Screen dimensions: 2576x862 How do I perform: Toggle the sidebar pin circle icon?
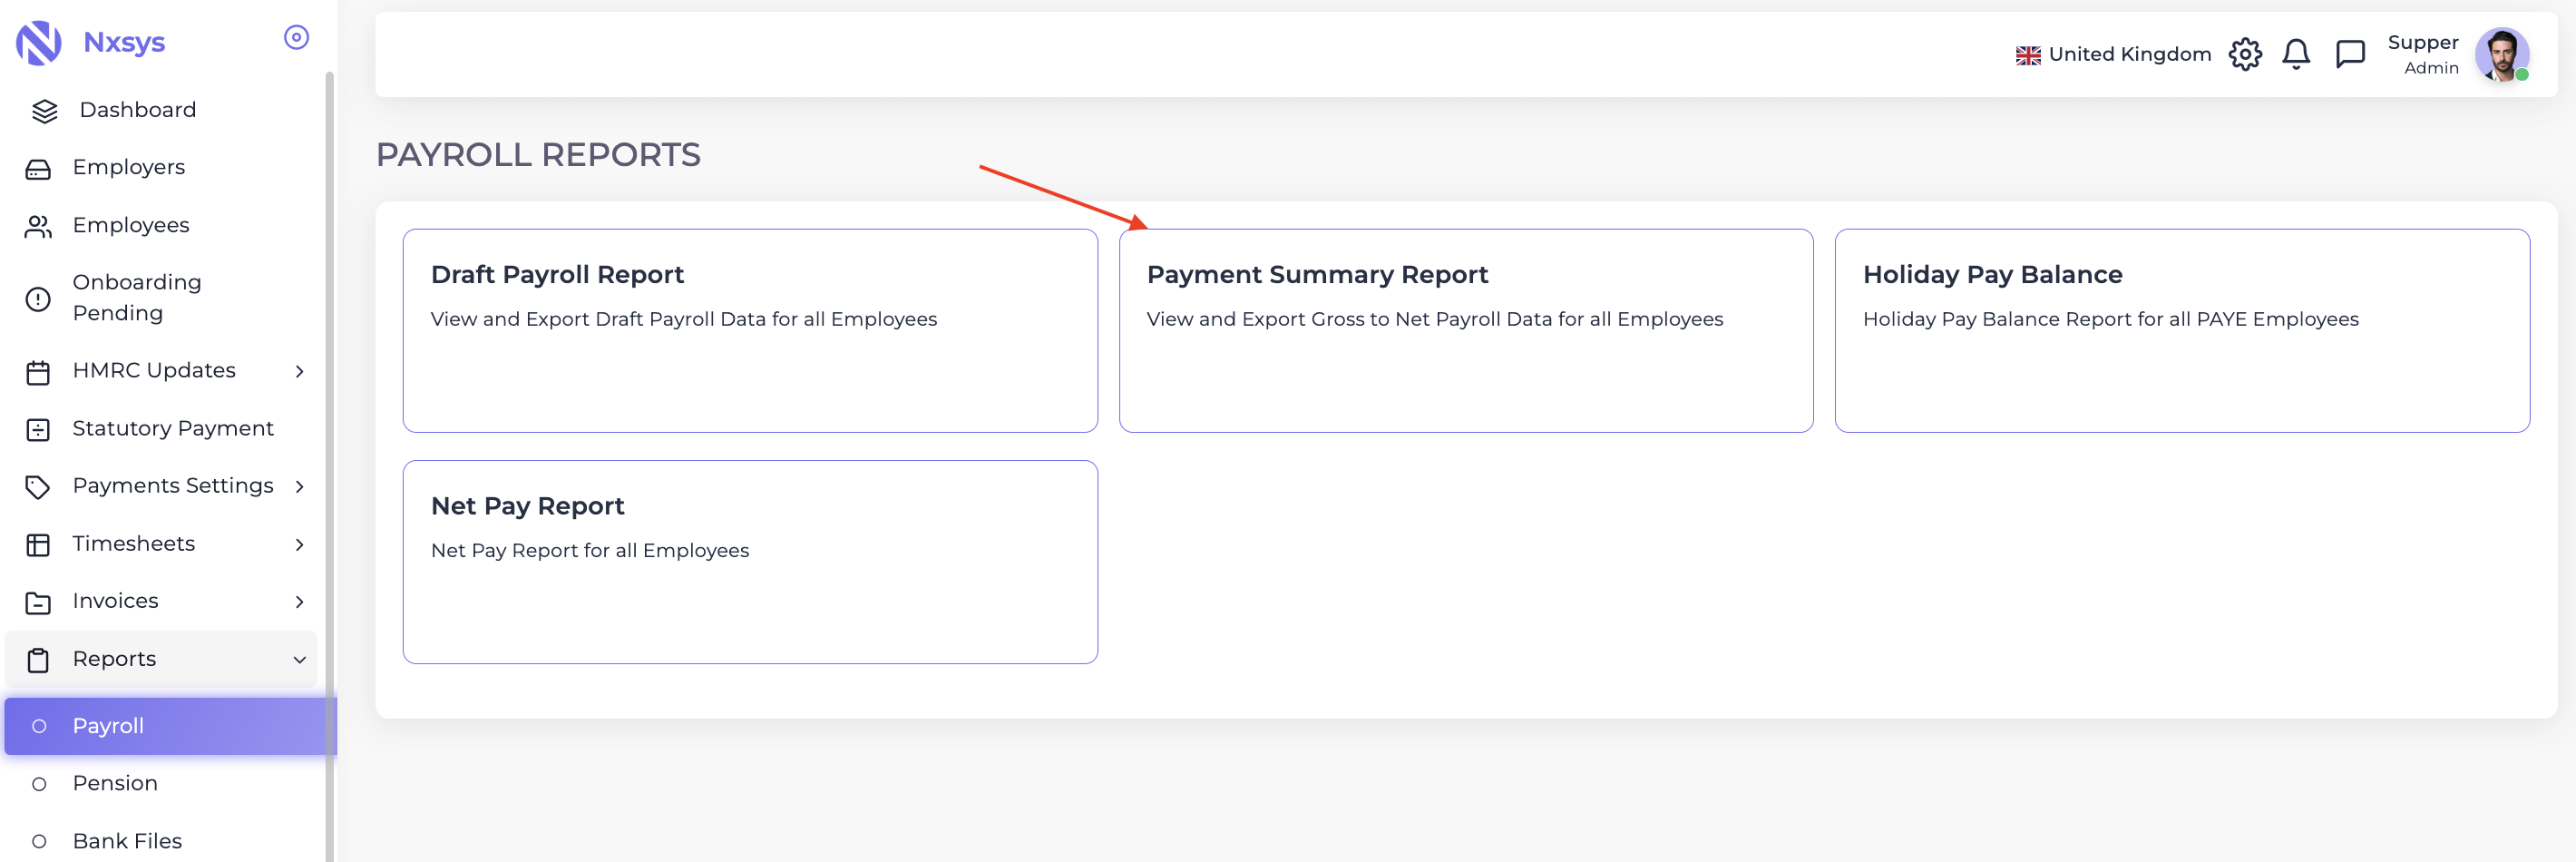pyautogui.click(x=296, y=37)
